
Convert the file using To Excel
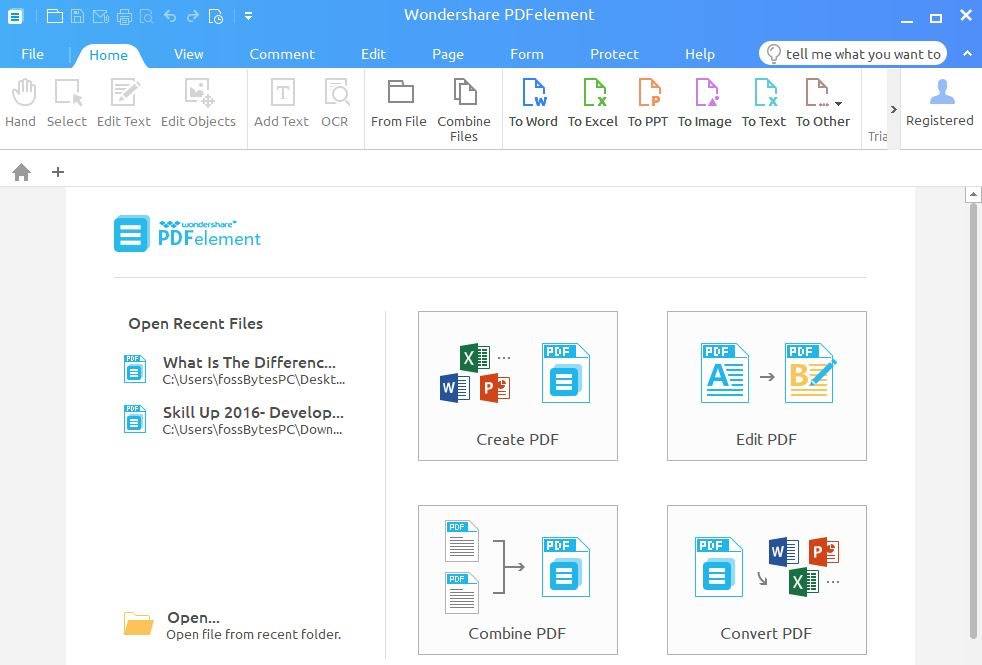pos(593,104)
